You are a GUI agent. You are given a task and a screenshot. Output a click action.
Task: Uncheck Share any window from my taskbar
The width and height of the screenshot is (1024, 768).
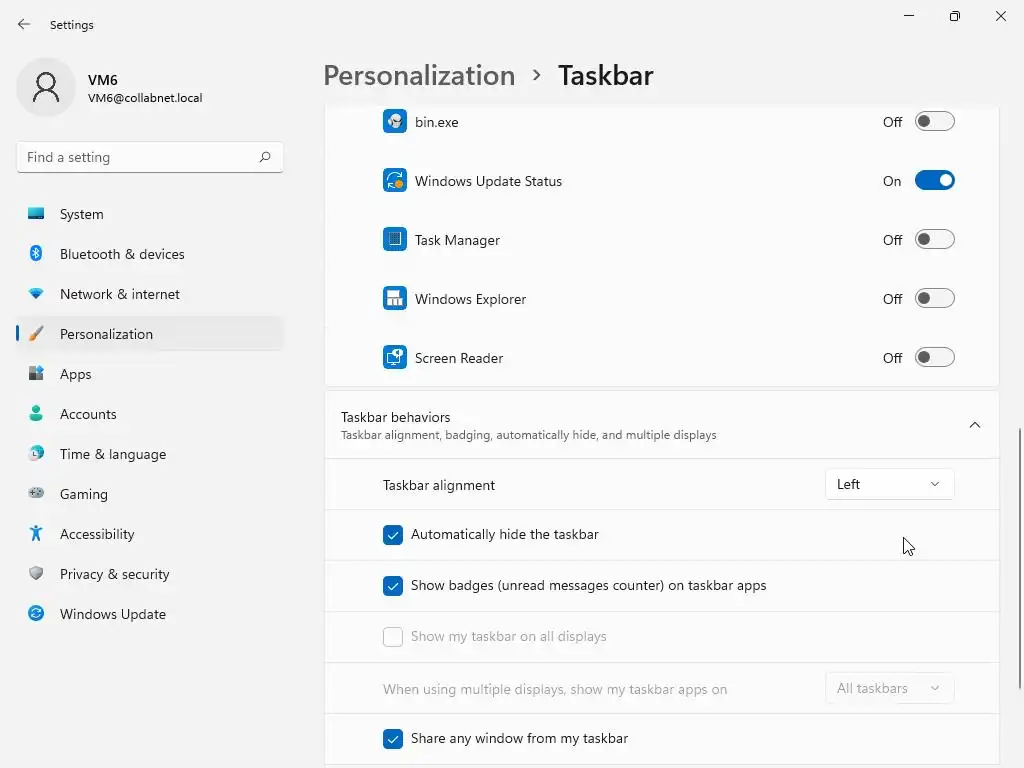[392, 739]
